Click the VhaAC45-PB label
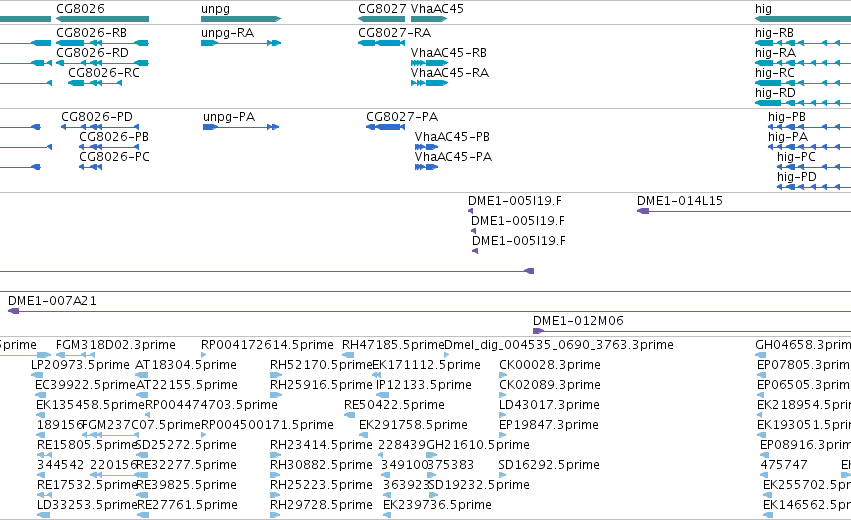 pos(452,137)
